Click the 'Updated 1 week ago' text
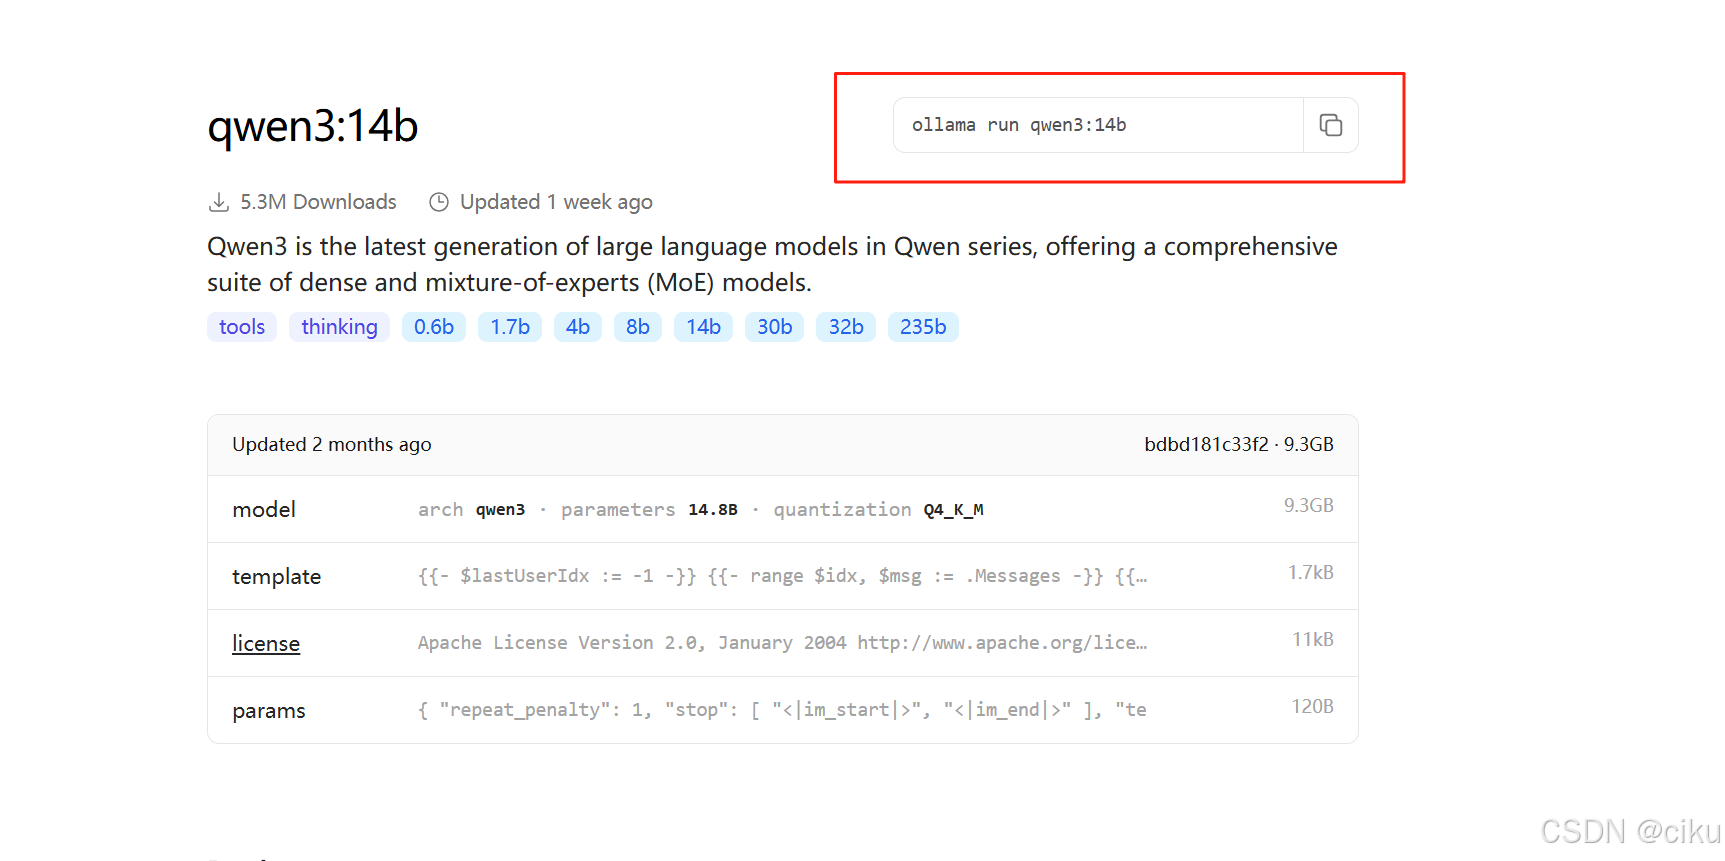1725x861 pixels. coord(556,202)
